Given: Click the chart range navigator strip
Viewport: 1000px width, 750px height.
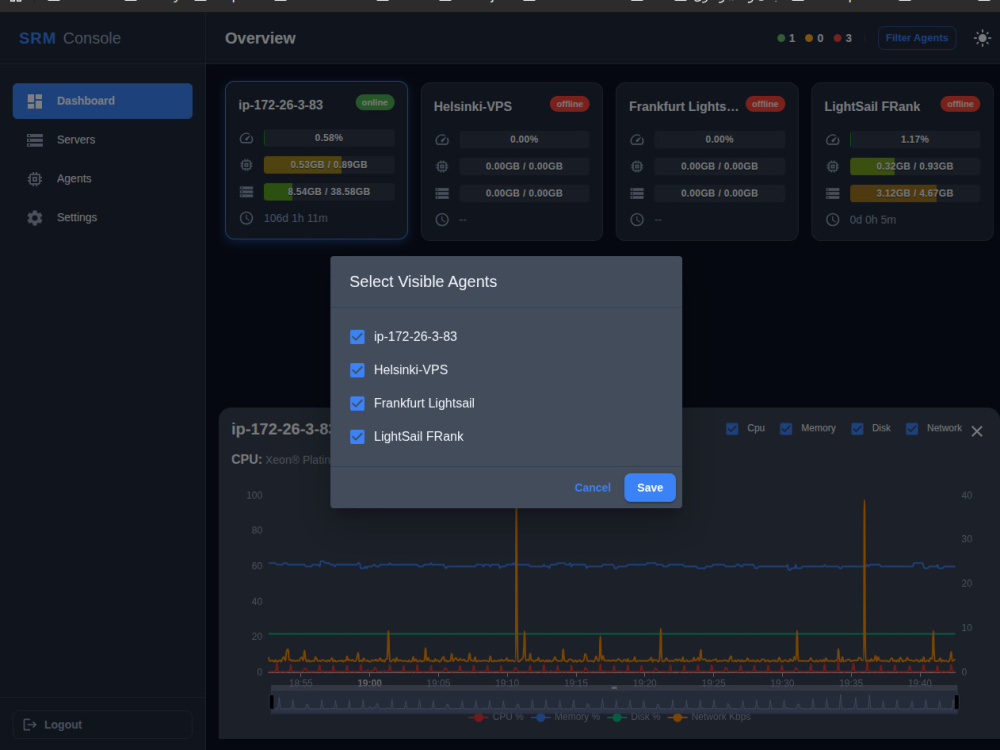Looking at the screenshot, I should pyautogui.click(x=614, y=702).
